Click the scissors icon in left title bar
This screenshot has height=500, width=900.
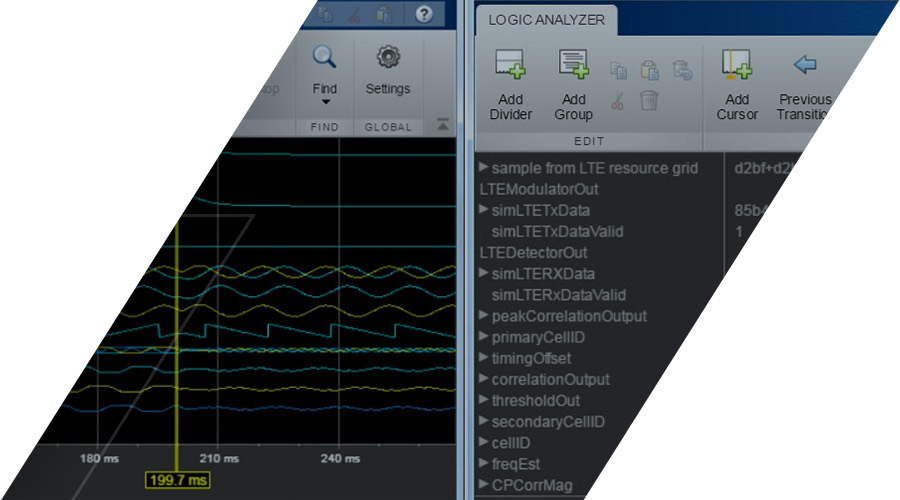click(354, 15)
